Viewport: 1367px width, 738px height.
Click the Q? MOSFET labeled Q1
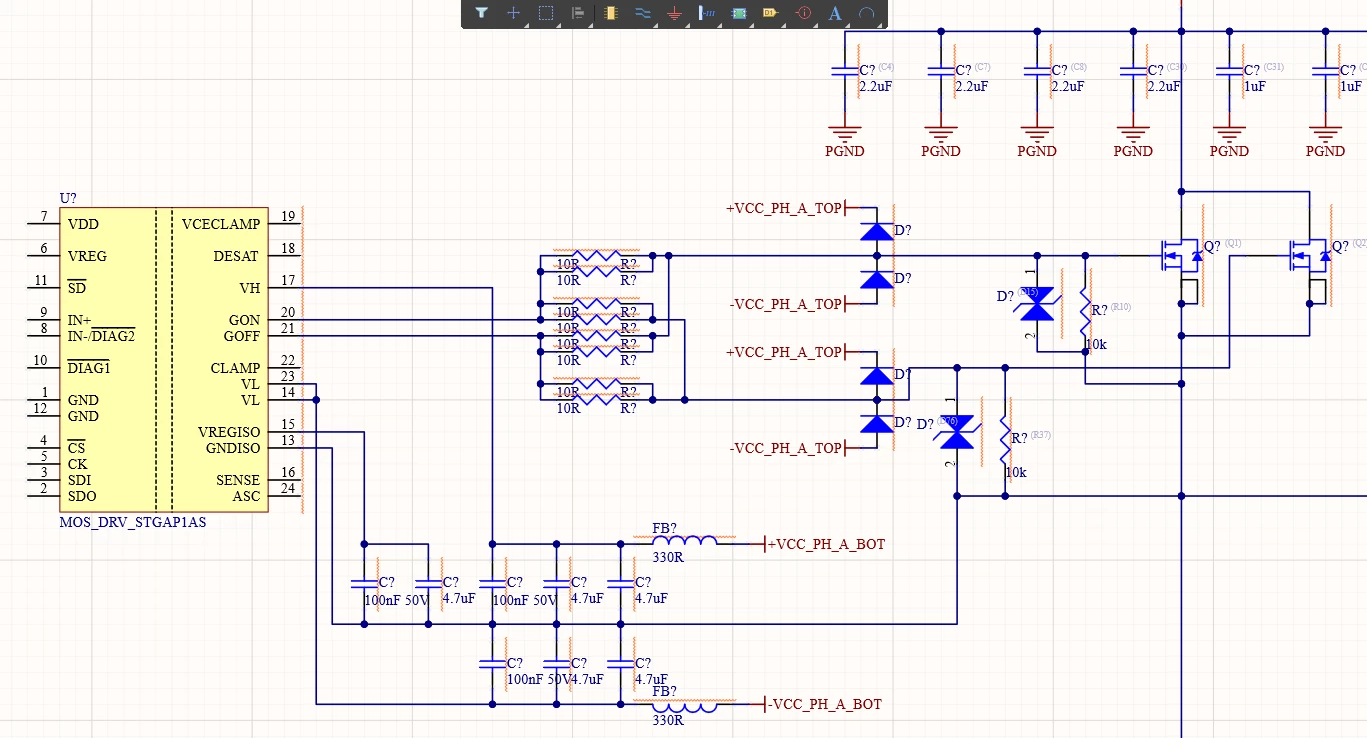1184,256
